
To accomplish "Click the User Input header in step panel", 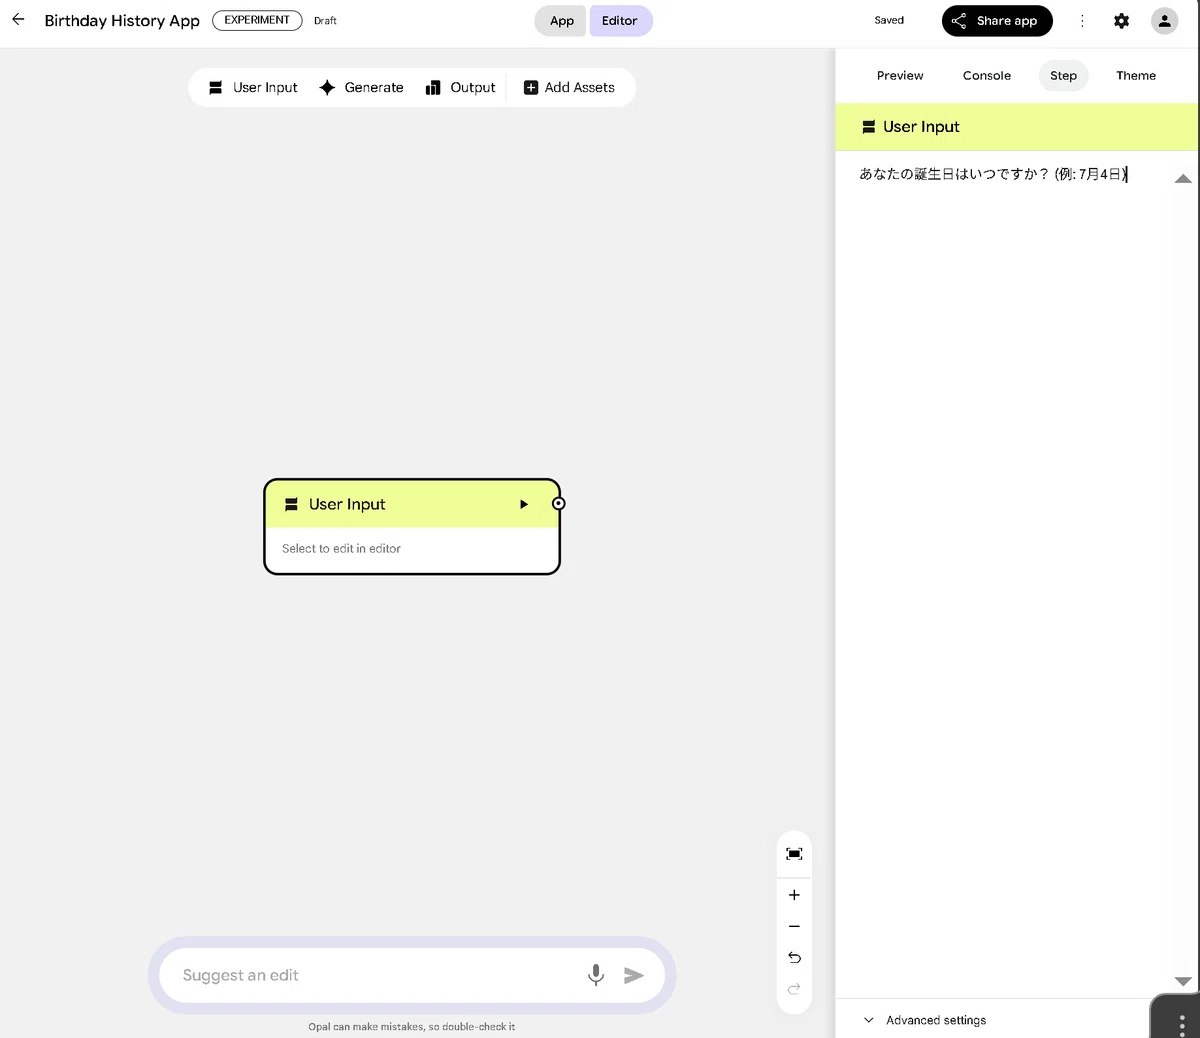I will click(1017, 127).
